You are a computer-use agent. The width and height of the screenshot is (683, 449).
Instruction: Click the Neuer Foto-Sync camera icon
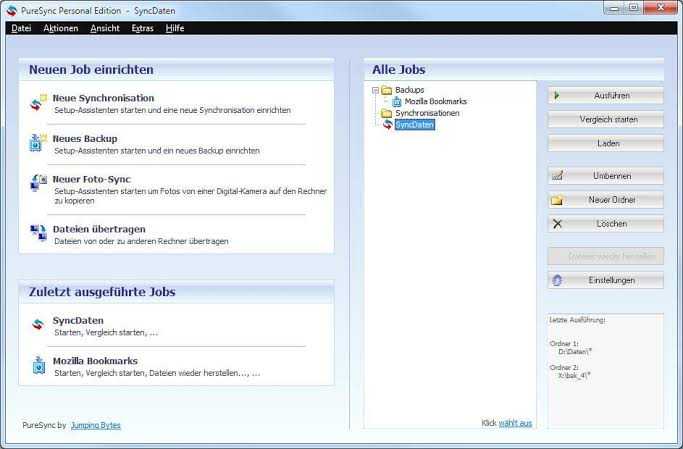[38, 183]
